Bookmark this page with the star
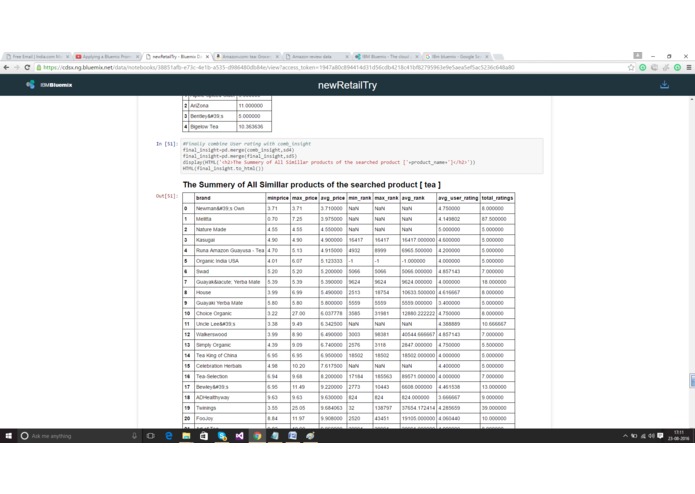Screen dimensions: 695x494 (631, 67)
